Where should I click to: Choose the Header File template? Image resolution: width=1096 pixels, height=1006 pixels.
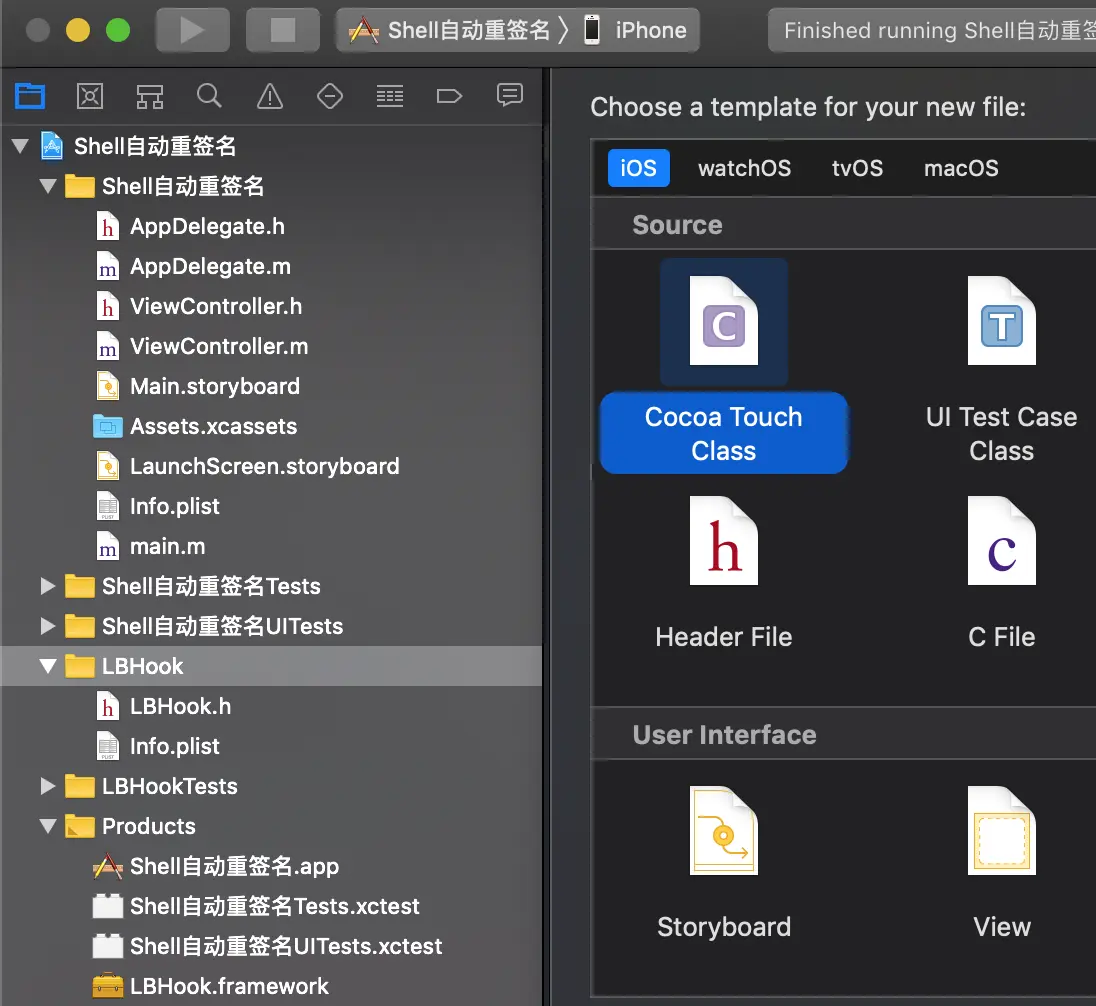point(723,573)
